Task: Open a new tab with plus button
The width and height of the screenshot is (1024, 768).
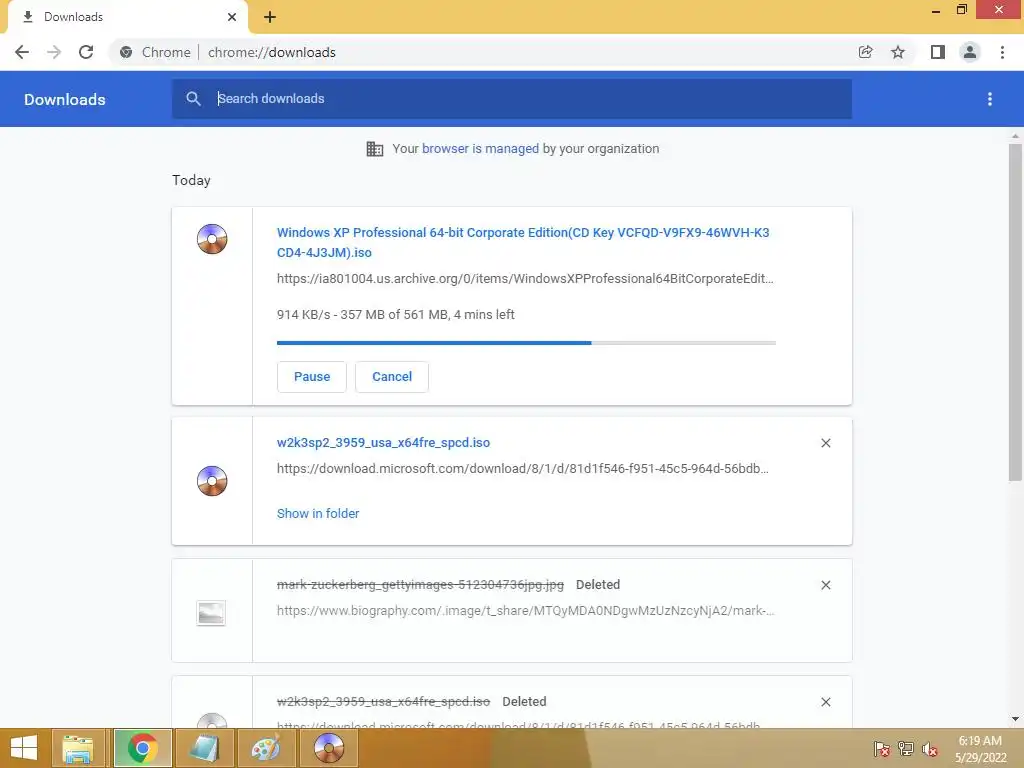Action: 270,17
